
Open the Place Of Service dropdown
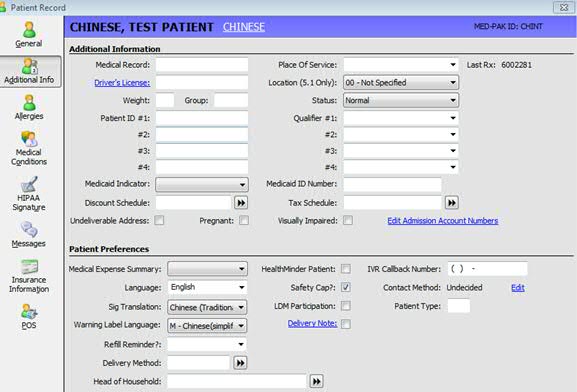(x=401, y=65)
